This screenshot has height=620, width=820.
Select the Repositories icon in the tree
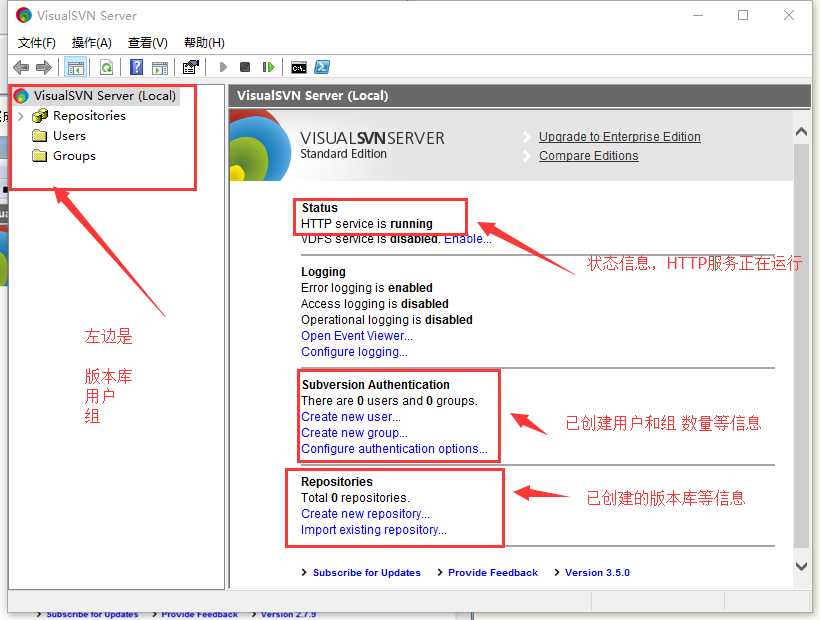pos(40,116)
